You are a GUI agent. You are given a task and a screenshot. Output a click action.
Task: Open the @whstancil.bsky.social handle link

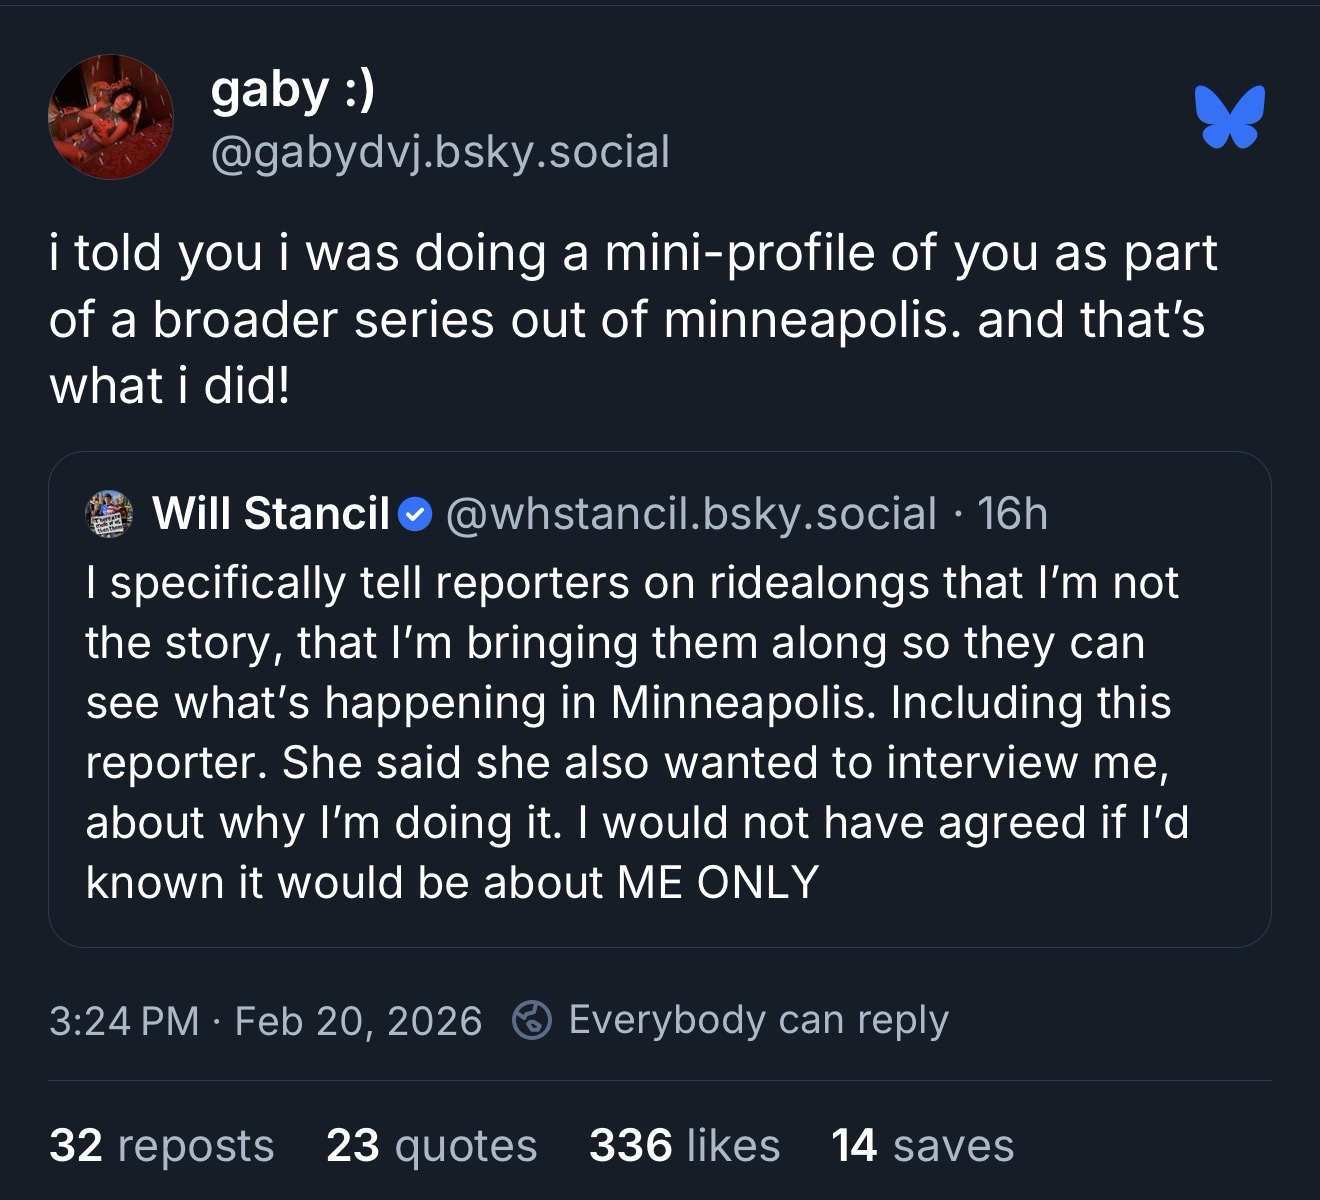[690, 514]
